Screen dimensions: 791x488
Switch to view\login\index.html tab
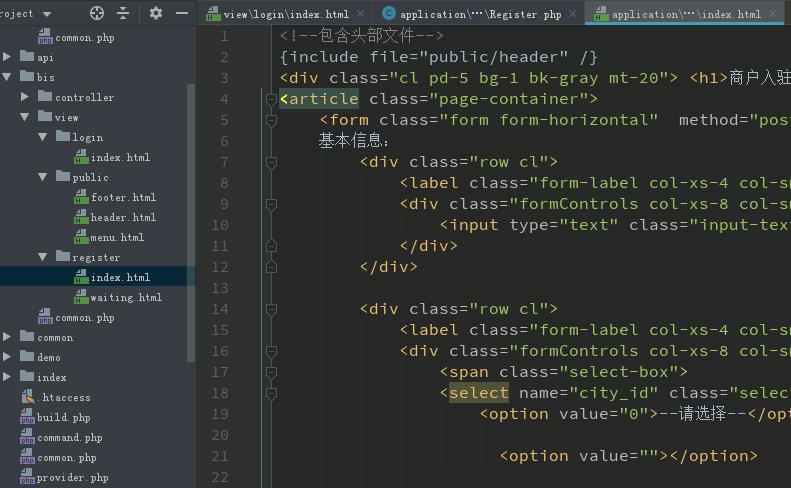click(286, 14)
